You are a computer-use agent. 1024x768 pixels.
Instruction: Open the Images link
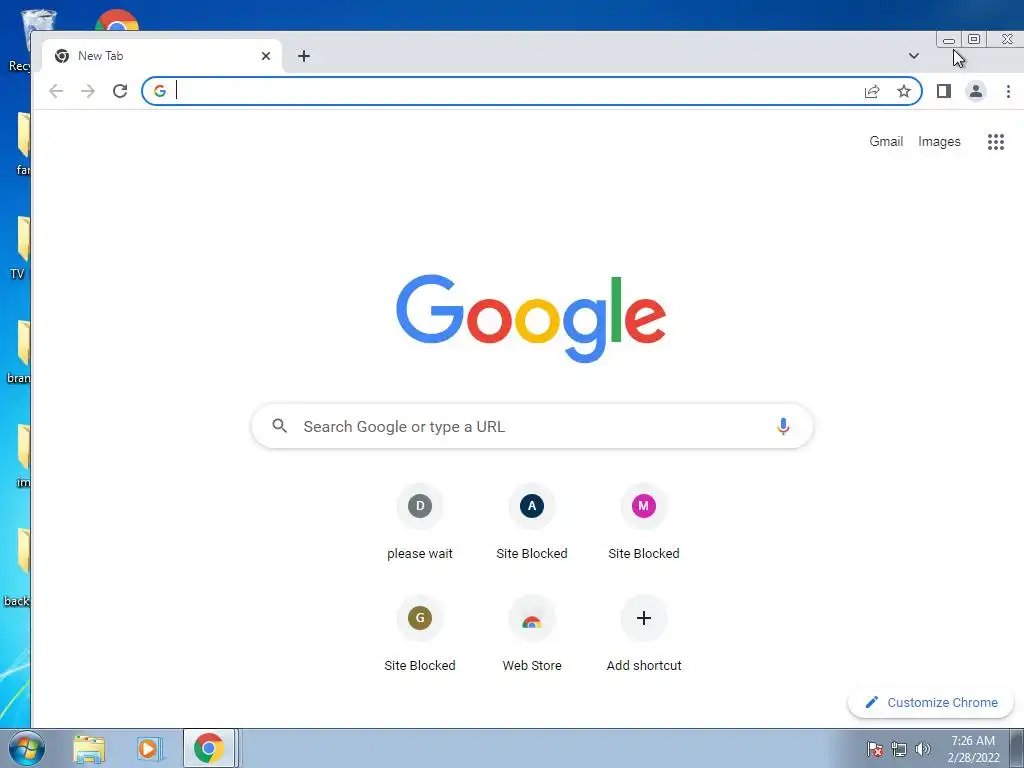(939, 142)
